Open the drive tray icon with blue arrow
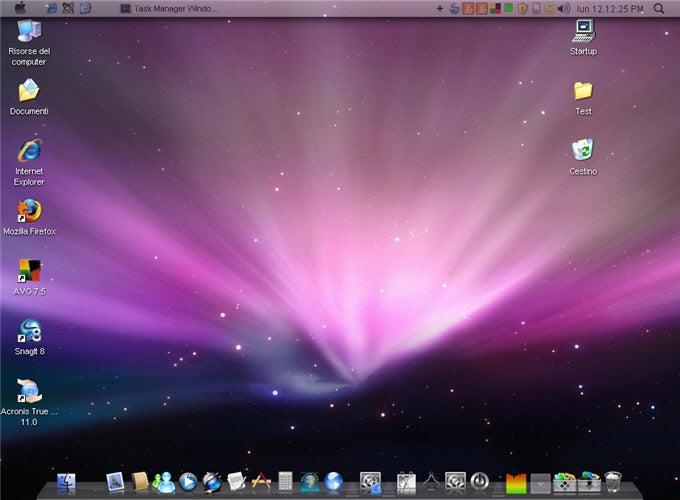This screenshot has height=500, width=680. click(x=590, y=482)
